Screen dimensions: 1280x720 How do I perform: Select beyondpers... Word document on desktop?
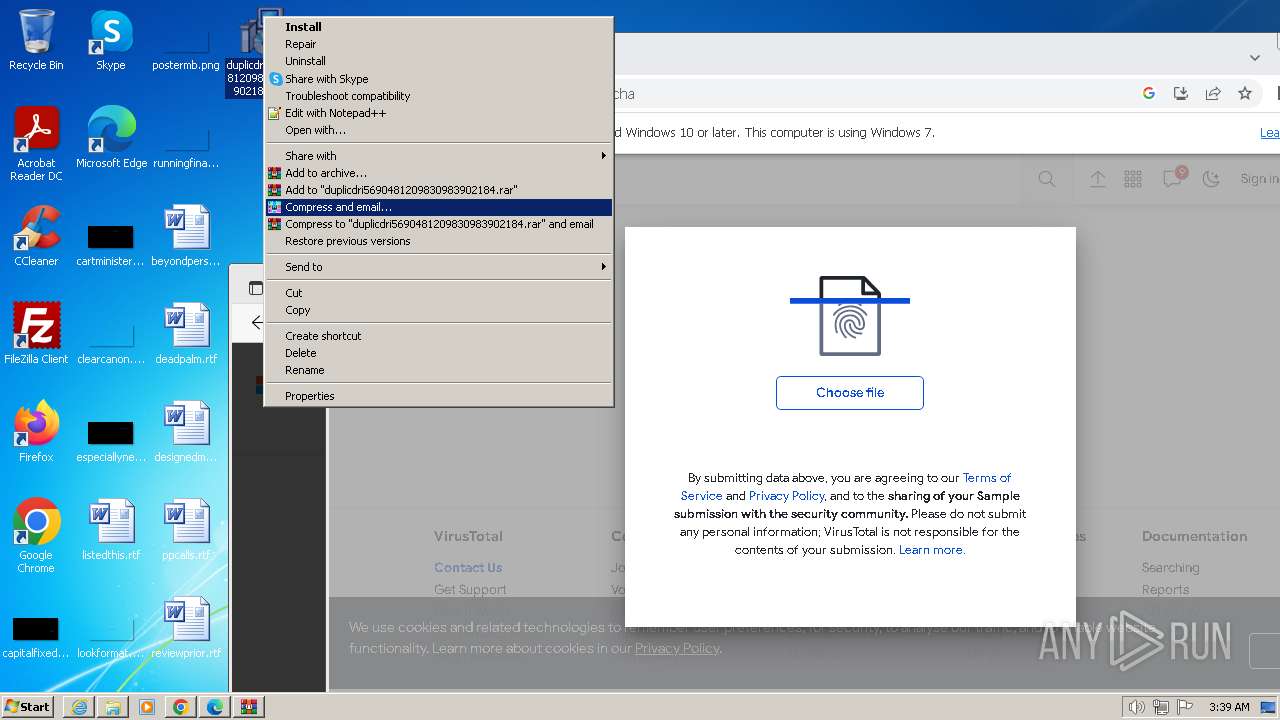click(186, 236)
